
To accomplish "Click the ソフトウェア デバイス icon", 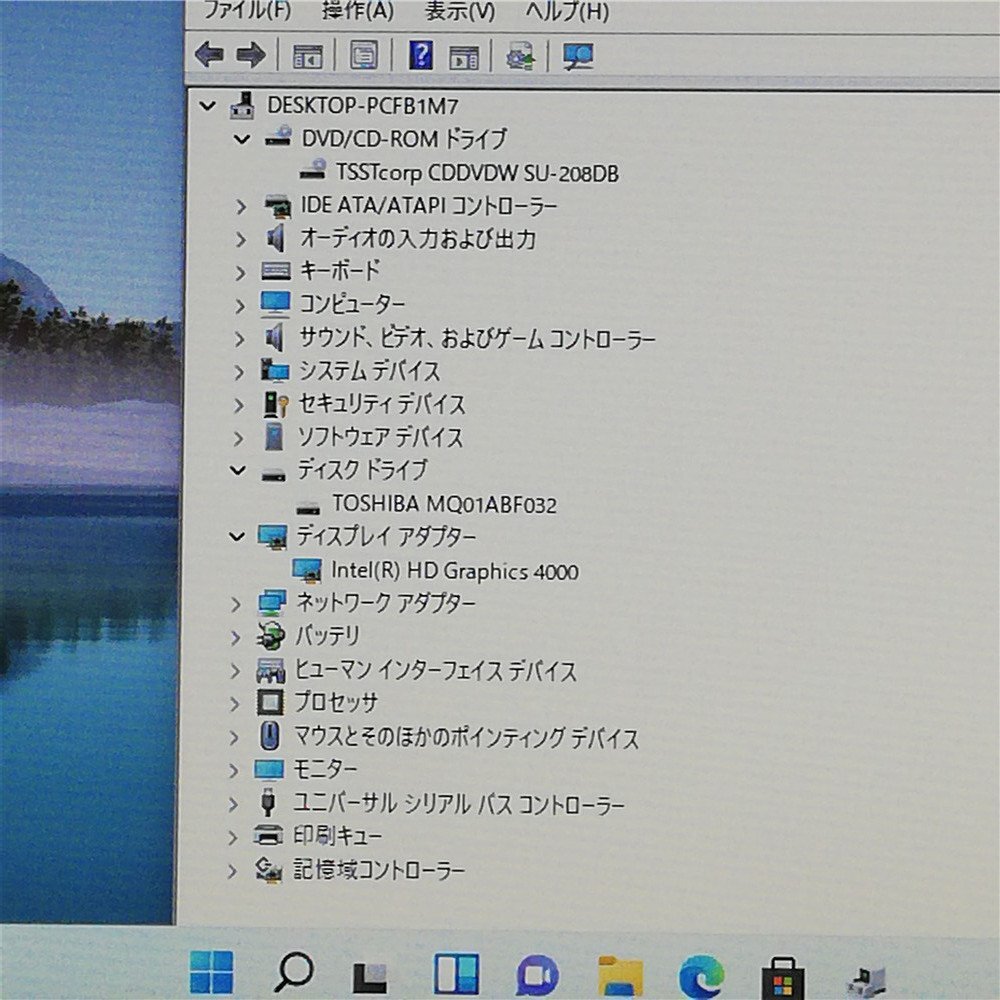I will click(275, 437).
